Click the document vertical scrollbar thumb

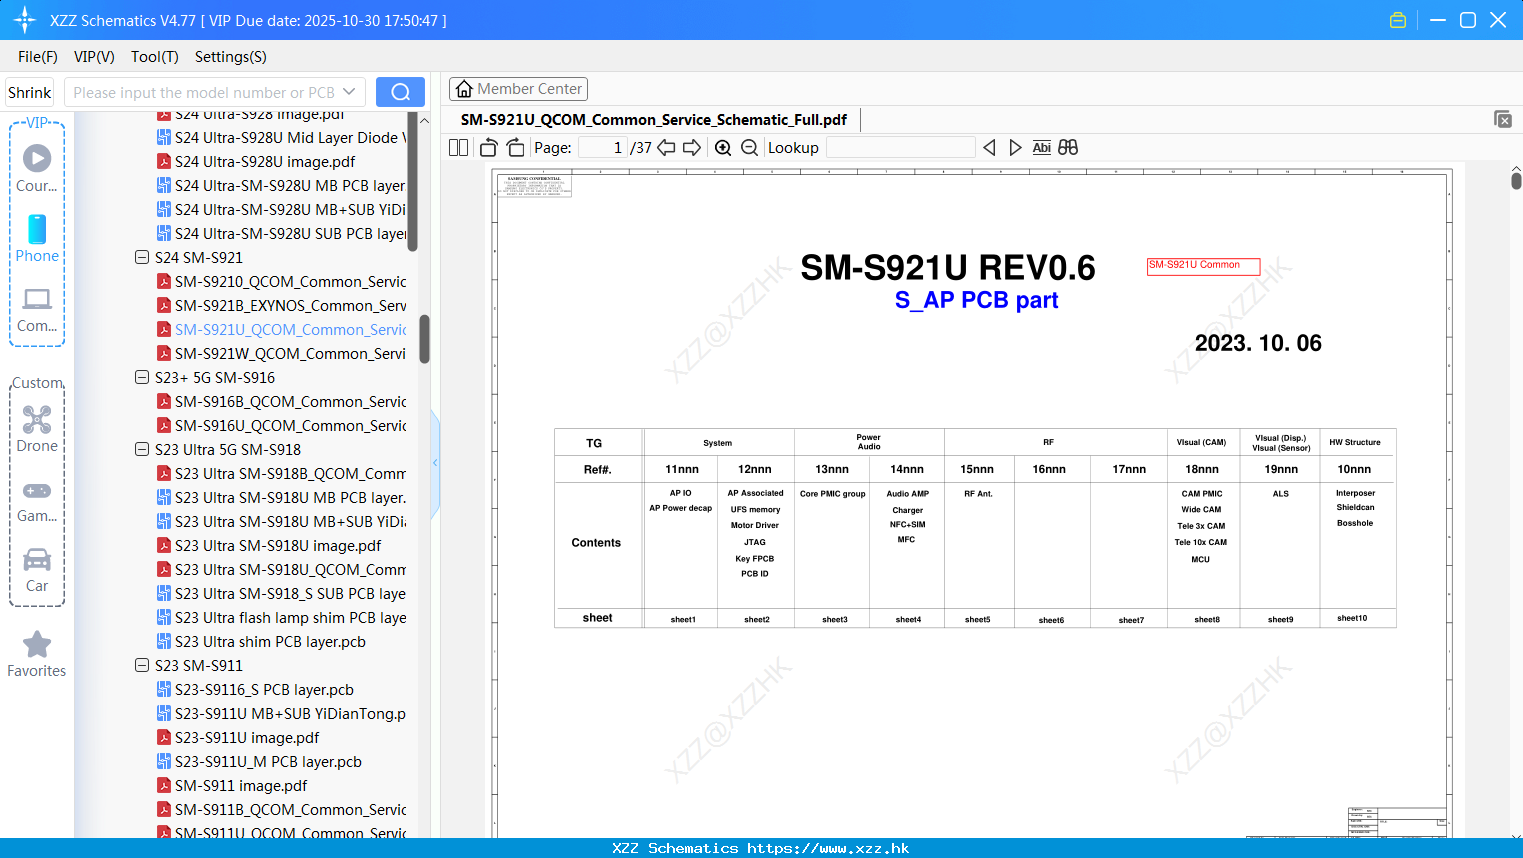pos(1516,181)
